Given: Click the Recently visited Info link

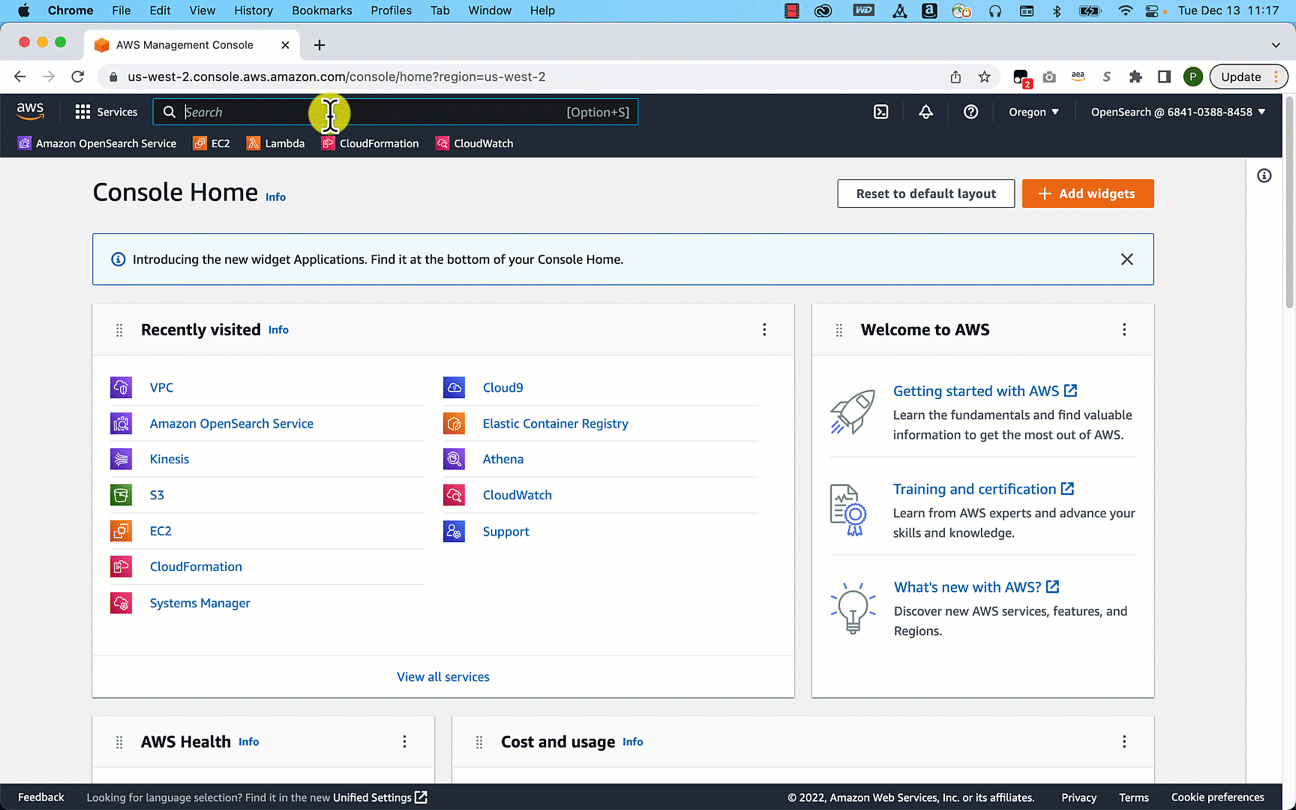Looking at the screenshot, I should pos(278,329).
